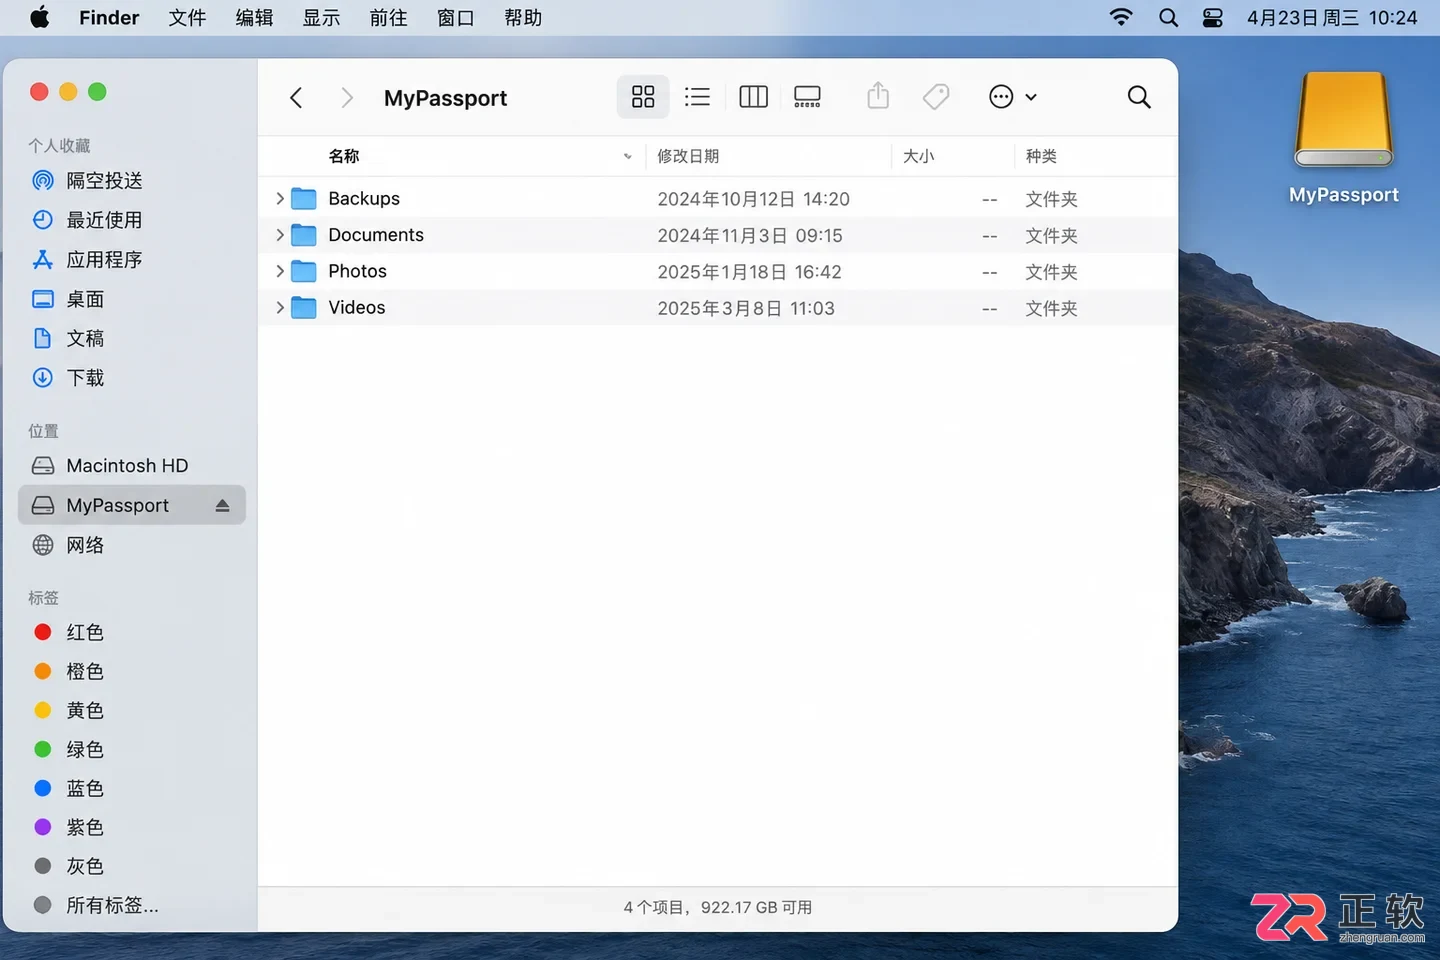Open Wi-Fi status in menu bar
The width and height of the screenshot is (1440, 960).
click(1121, 18)
